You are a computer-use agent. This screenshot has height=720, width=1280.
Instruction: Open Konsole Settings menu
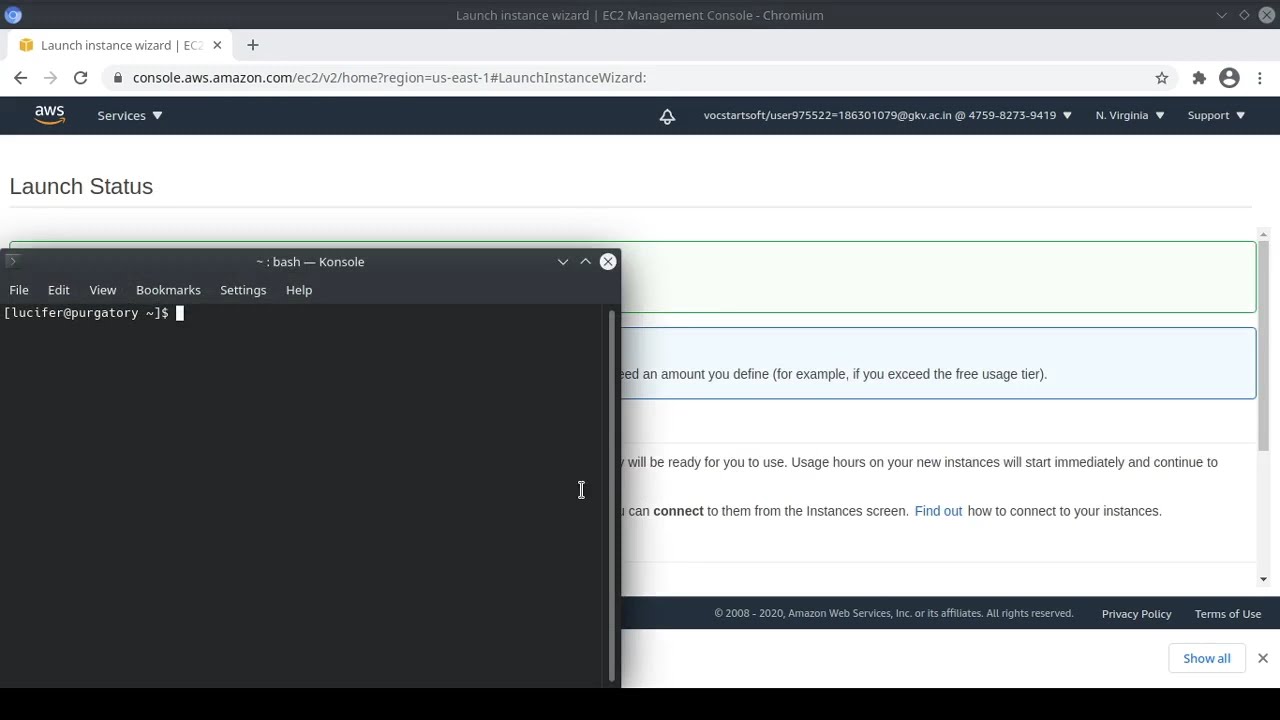point(243,290)
